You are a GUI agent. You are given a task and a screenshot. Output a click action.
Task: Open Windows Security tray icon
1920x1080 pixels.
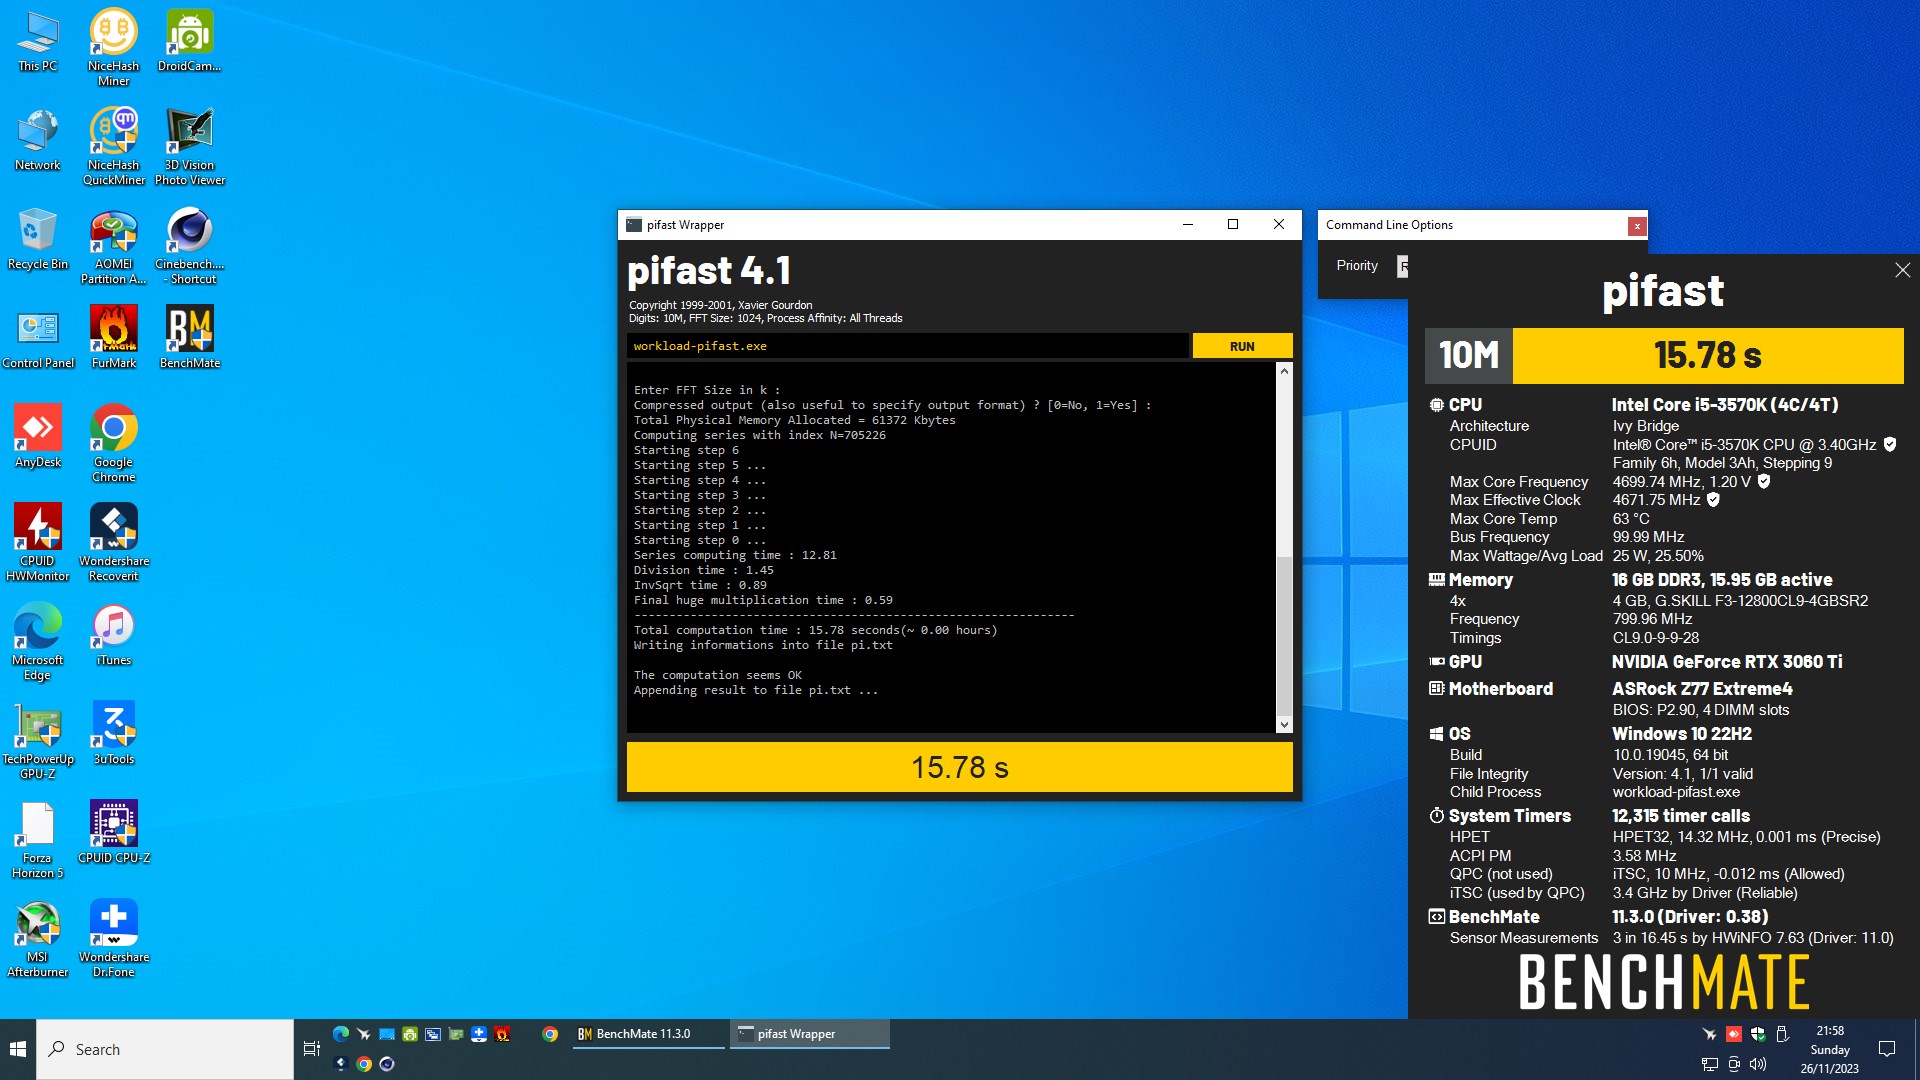click(1757, 1034)
